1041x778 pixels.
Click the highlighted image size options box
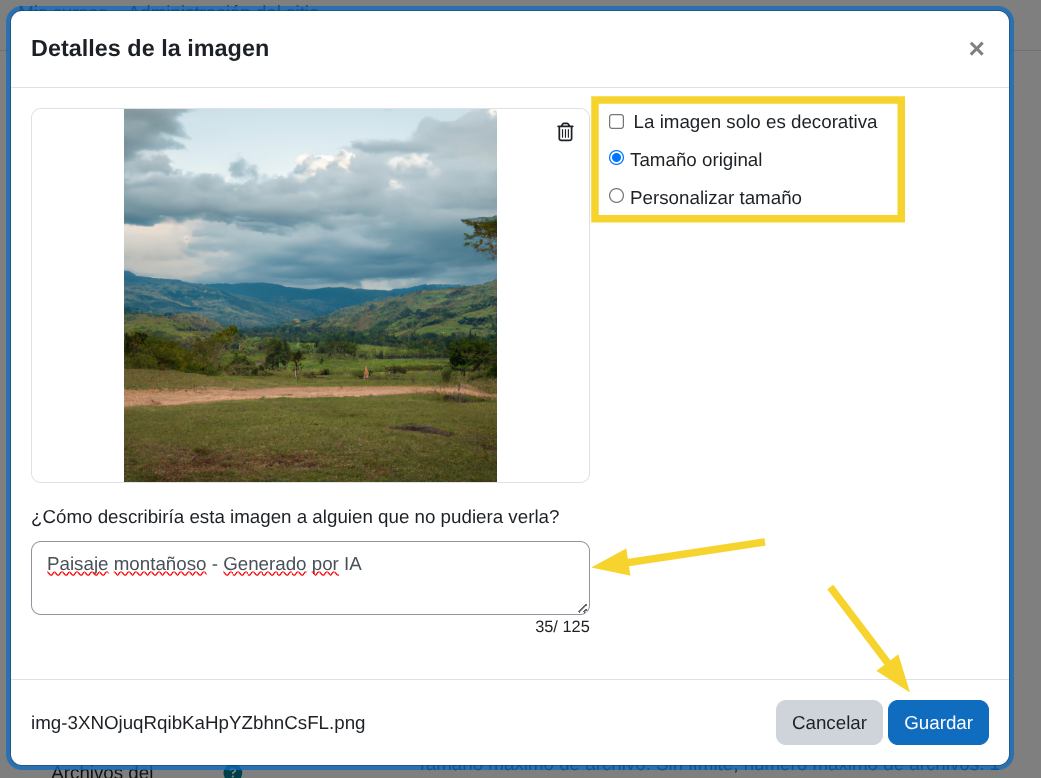click(x=748, y=159)
